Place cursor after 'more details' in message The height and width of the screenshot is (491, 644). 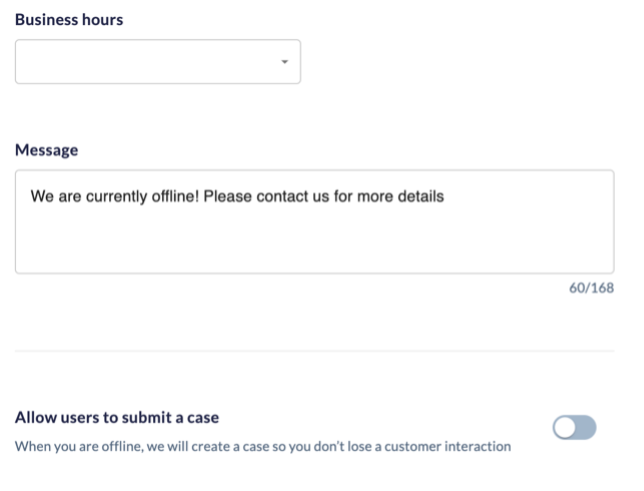click(x=445, y=196)
